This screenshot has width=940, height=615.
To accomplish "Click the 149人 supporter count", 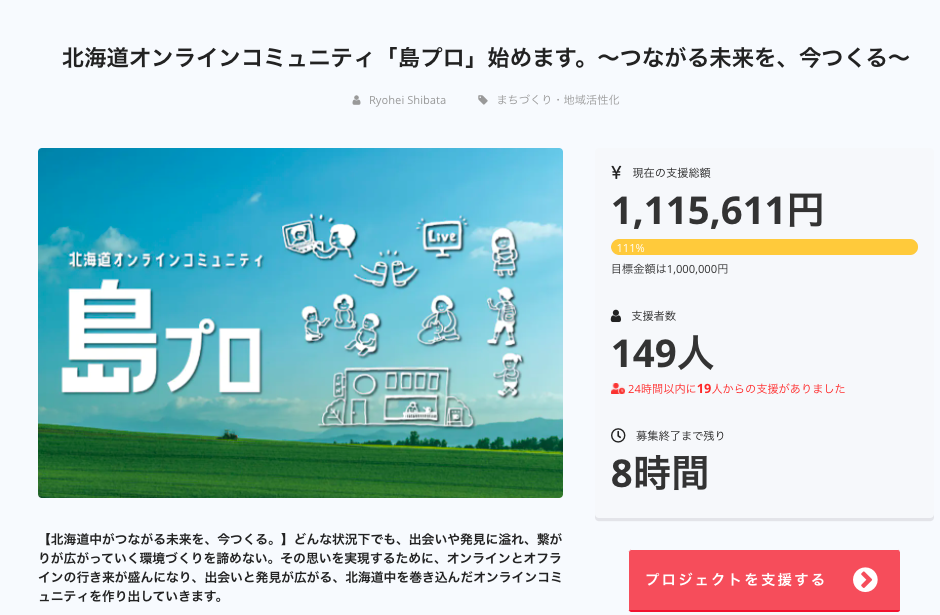I will [x=662, y=353].
